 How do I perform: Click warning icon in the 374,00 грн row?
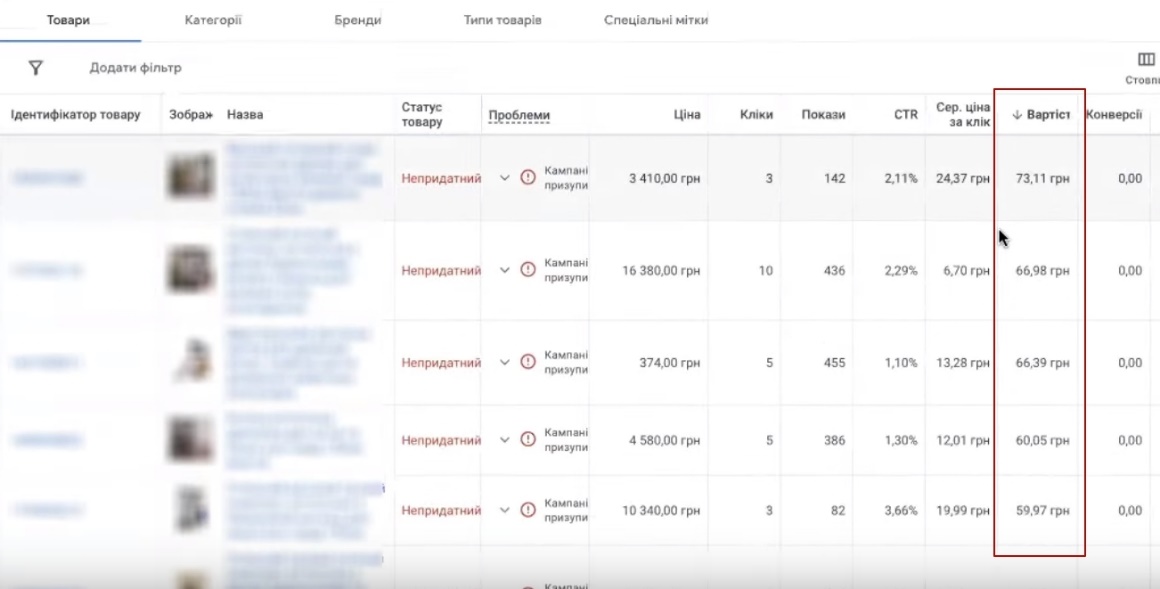529,362
